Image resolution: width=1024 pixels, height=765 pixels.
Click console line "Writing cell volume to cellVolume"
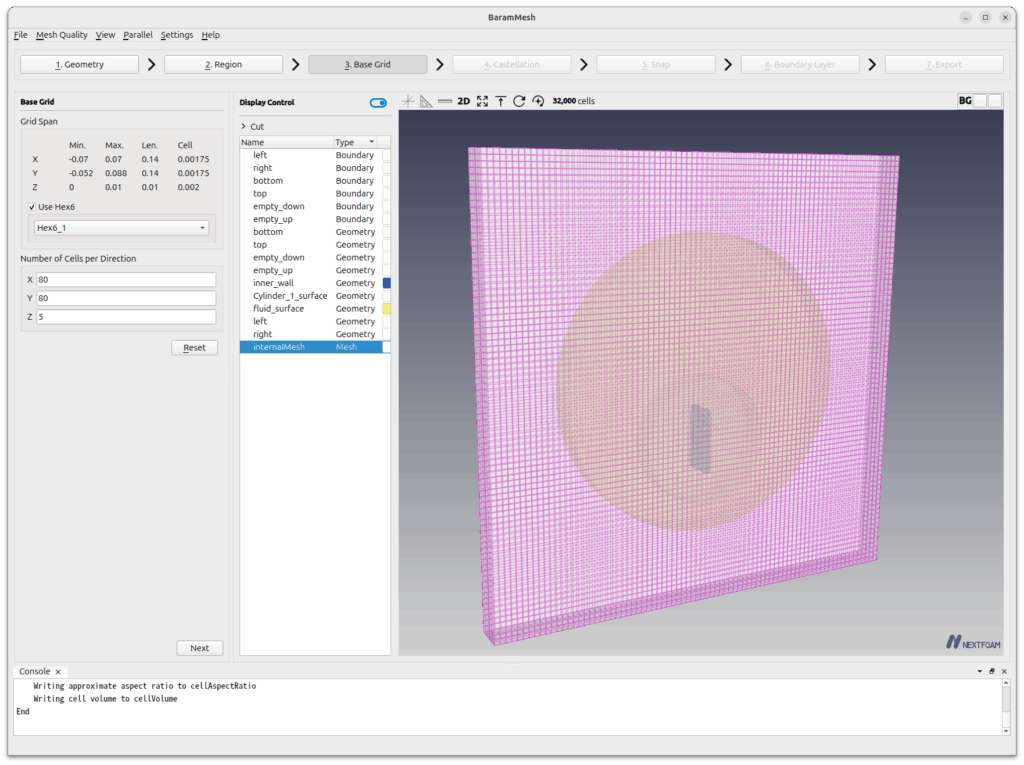pyautogui.click(x=105, y=699)
